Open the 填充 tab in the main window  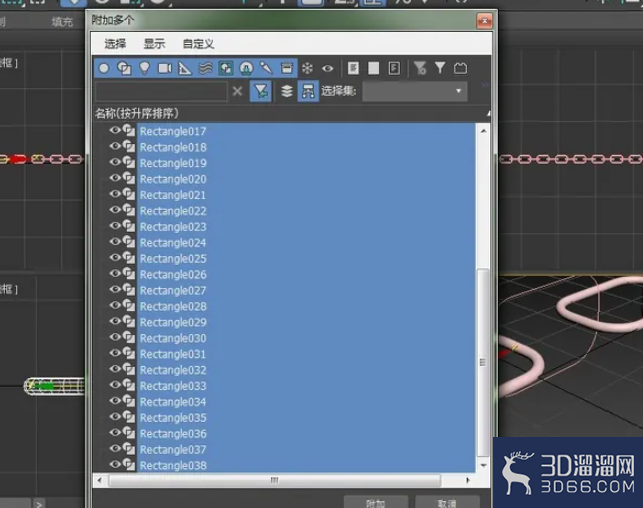point(62,22)
